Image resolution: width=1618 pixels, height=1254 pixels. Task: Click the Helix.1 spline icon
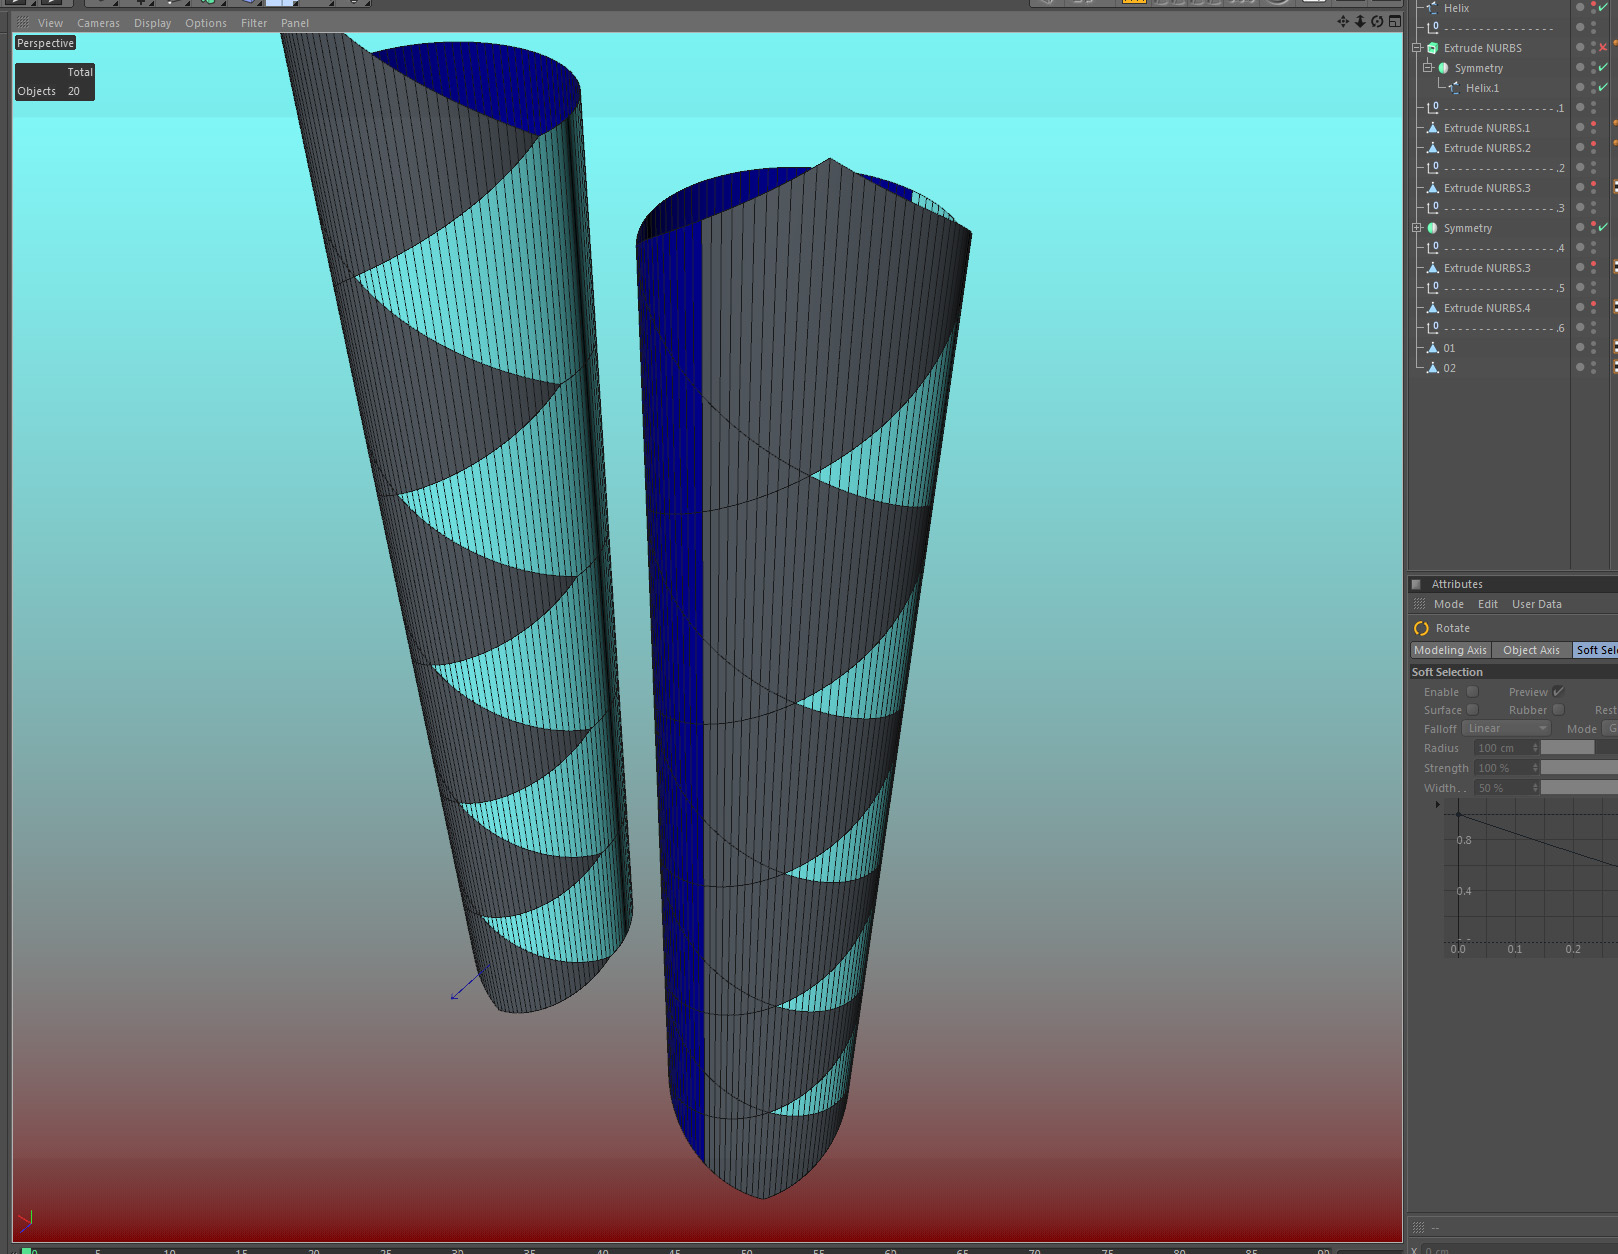coord(1454,88)
